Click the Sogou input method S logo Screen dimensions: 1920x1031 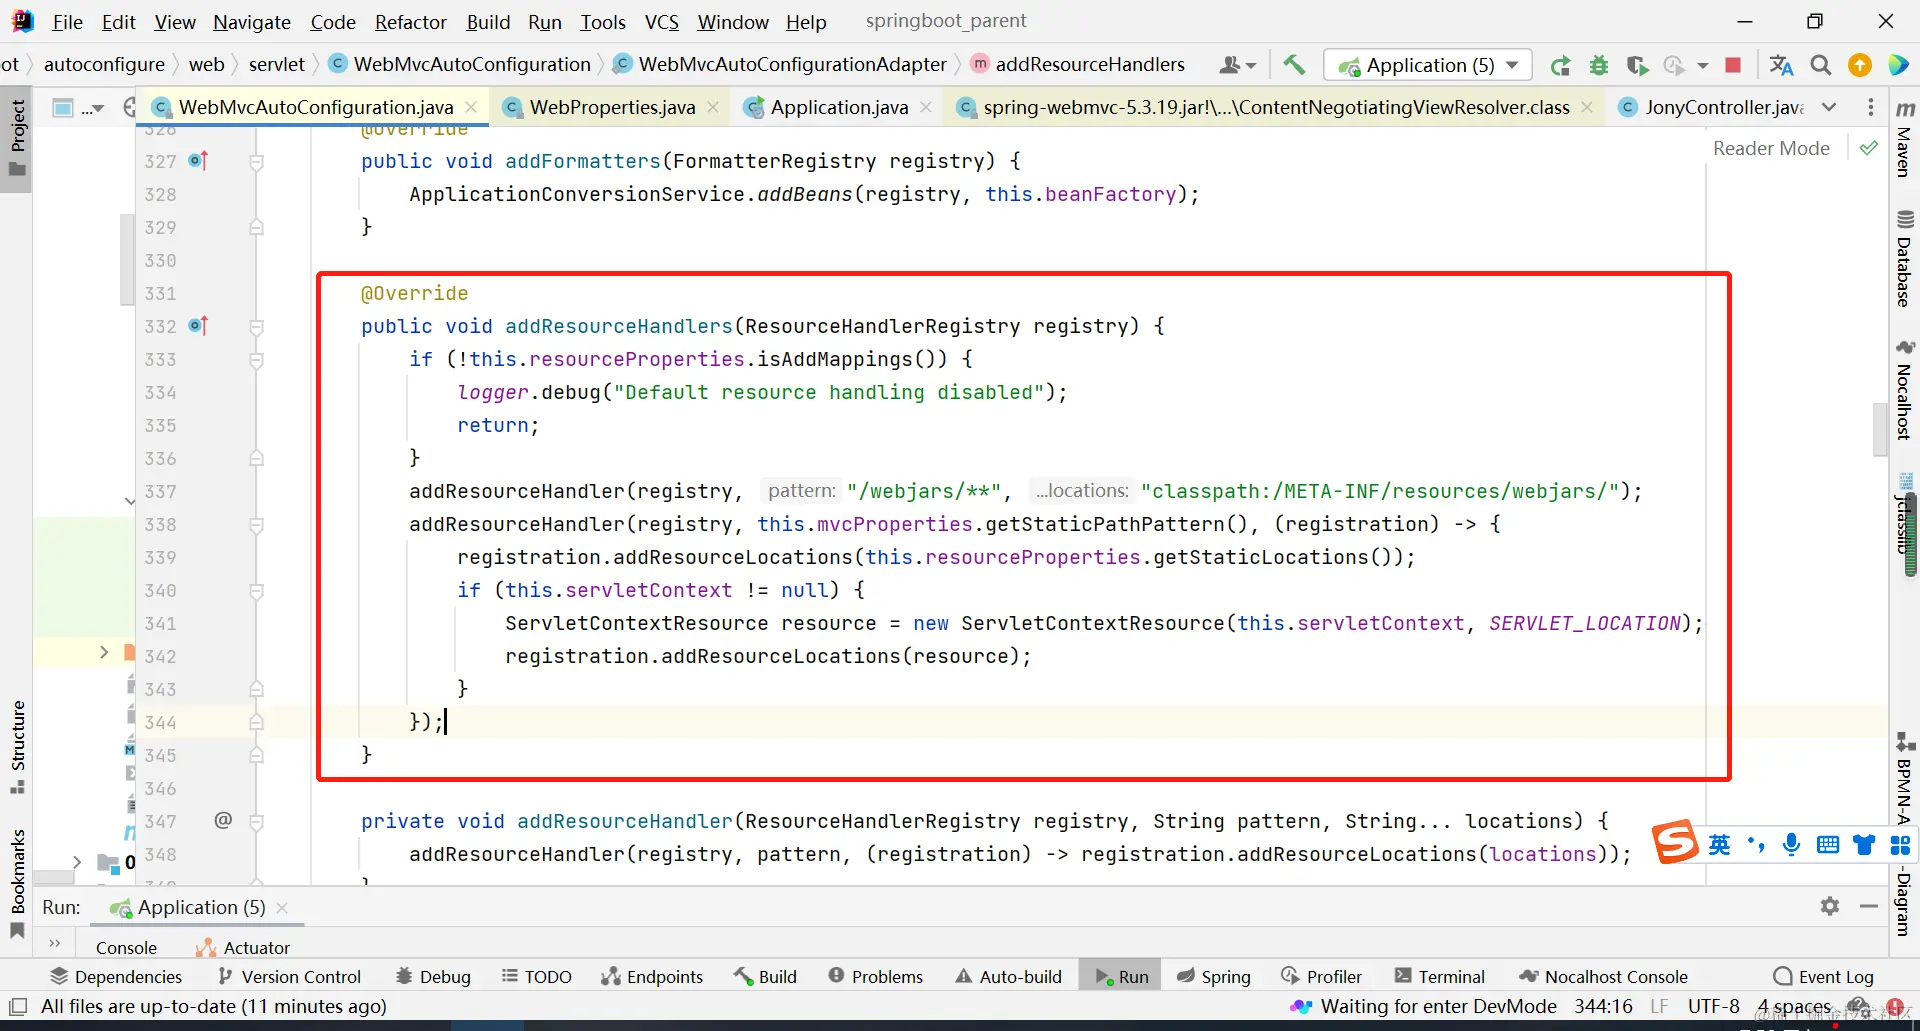pyautogui.click(x=1675, y=842)
